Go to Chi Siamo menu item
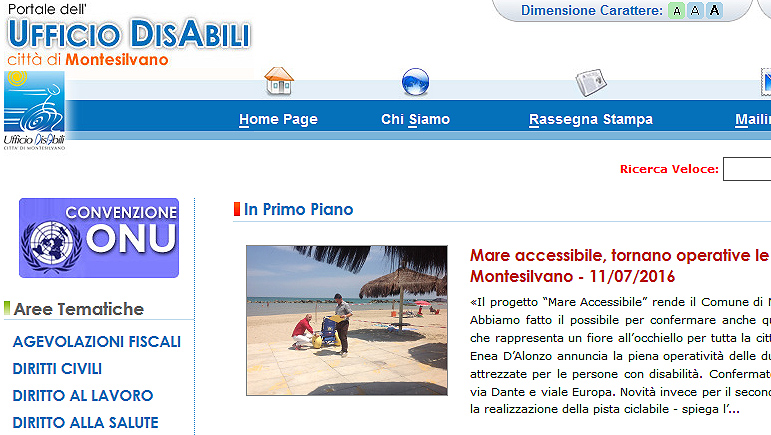Screen dimensions: 771x435 pyautogui.click(x=415, y=119)
